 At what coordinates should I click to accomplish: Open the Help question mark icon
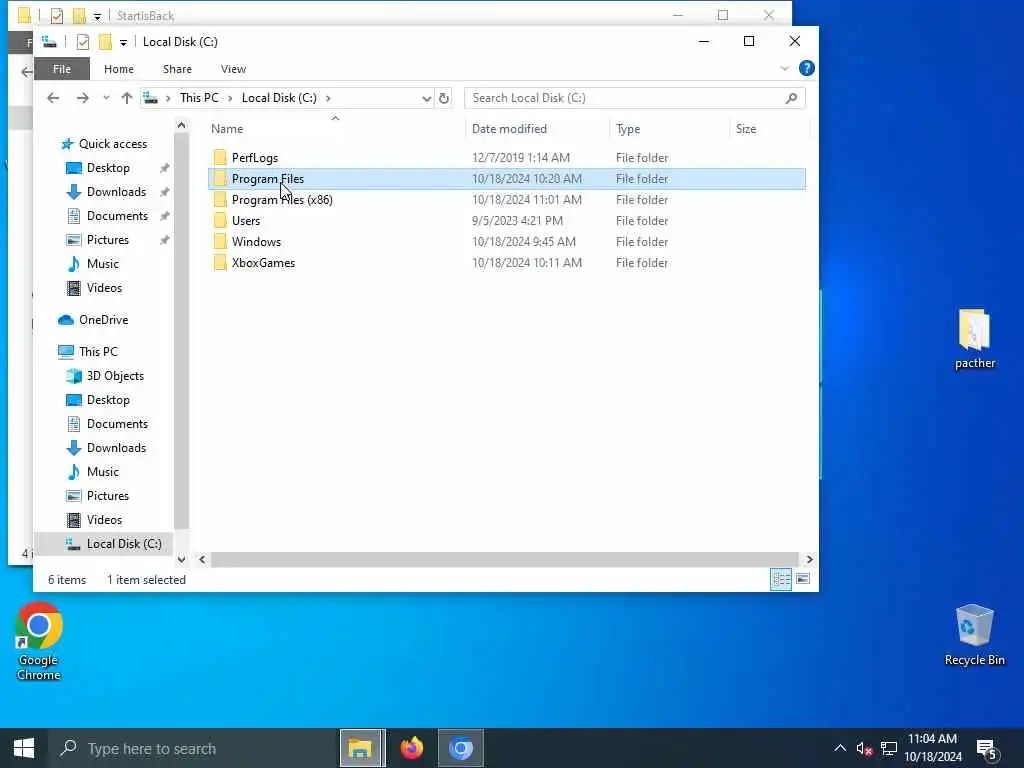pos(807,68)
